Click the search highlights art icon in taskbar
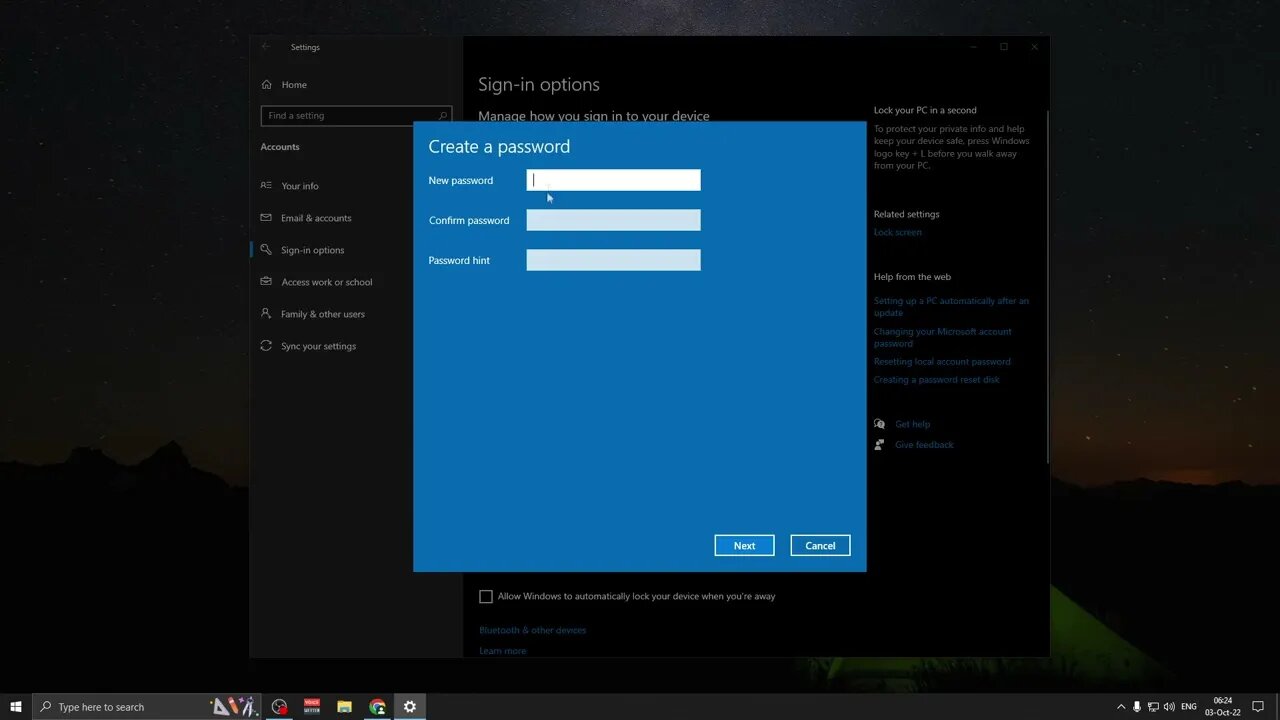1280x720 pixels. (234, 707)
